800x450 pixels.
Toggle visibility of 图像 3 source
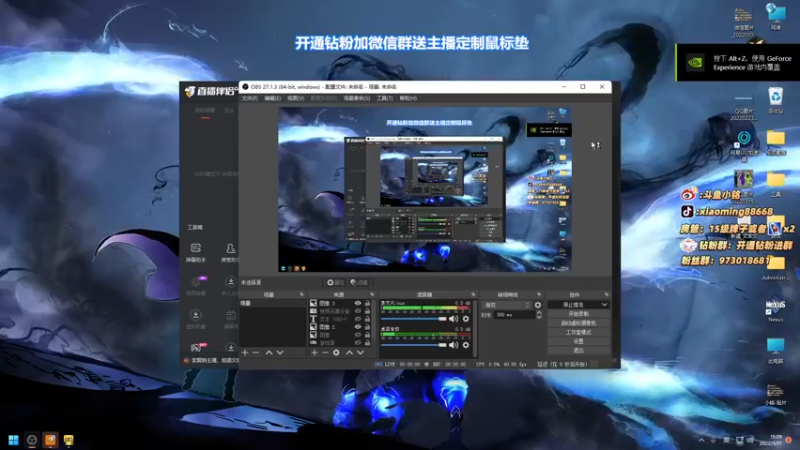(x=358, y=303)
